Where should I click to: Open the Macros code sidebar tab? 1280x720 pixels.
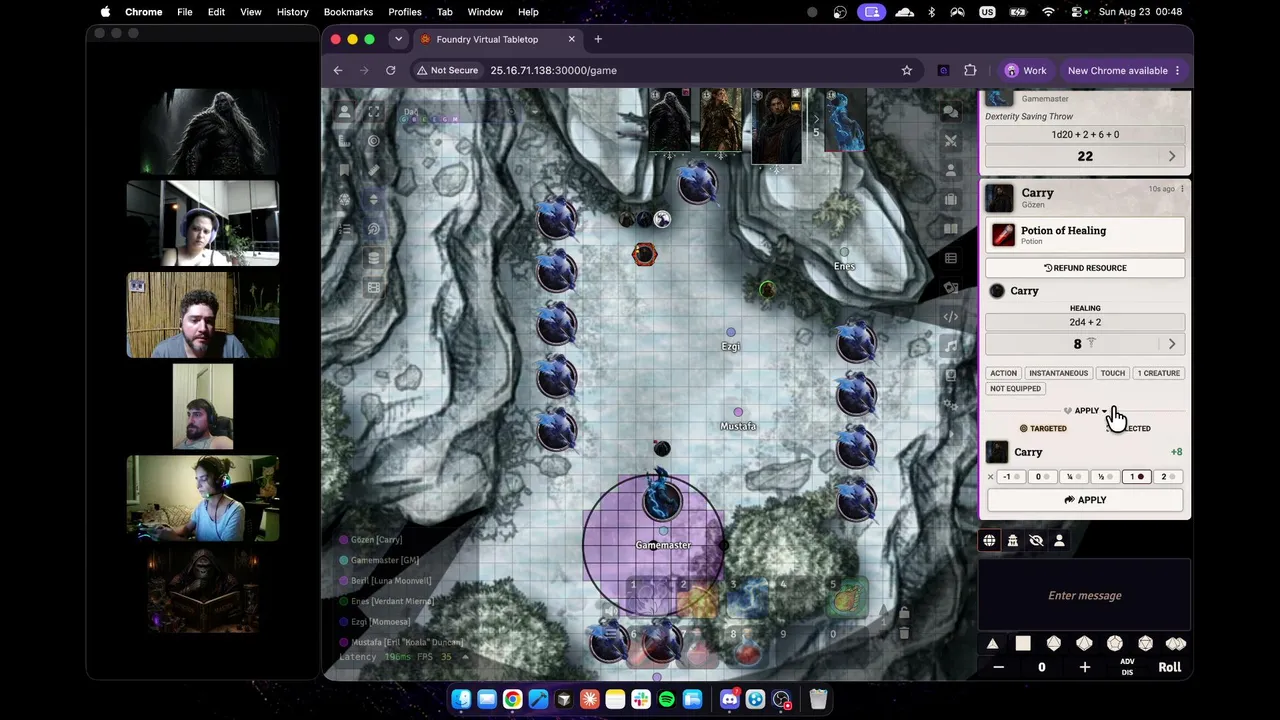coord(951,317)
